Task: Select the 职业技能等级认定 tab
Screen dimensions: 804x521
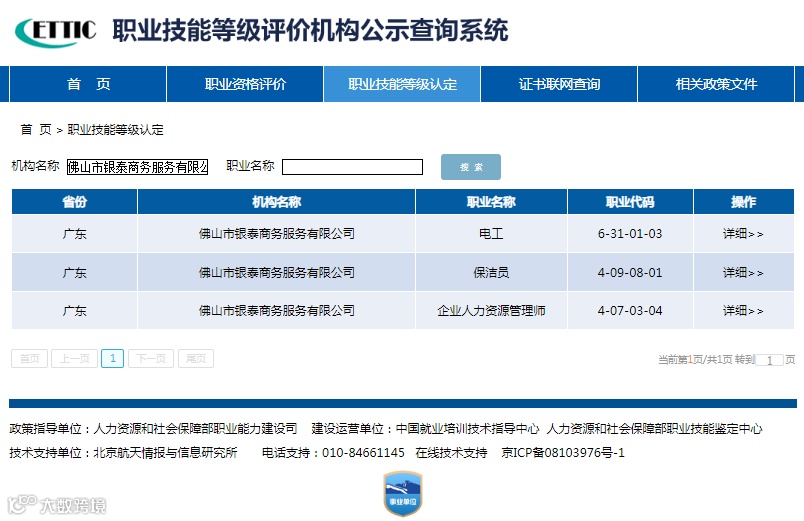Action: [402, 84]
